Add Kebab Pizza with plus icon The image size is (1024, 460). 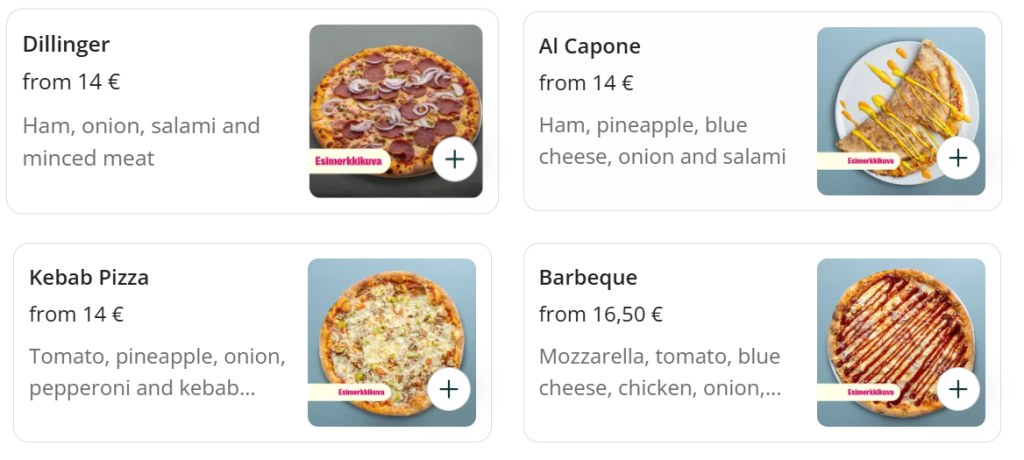pyautogui.click(x=448, y=389)
